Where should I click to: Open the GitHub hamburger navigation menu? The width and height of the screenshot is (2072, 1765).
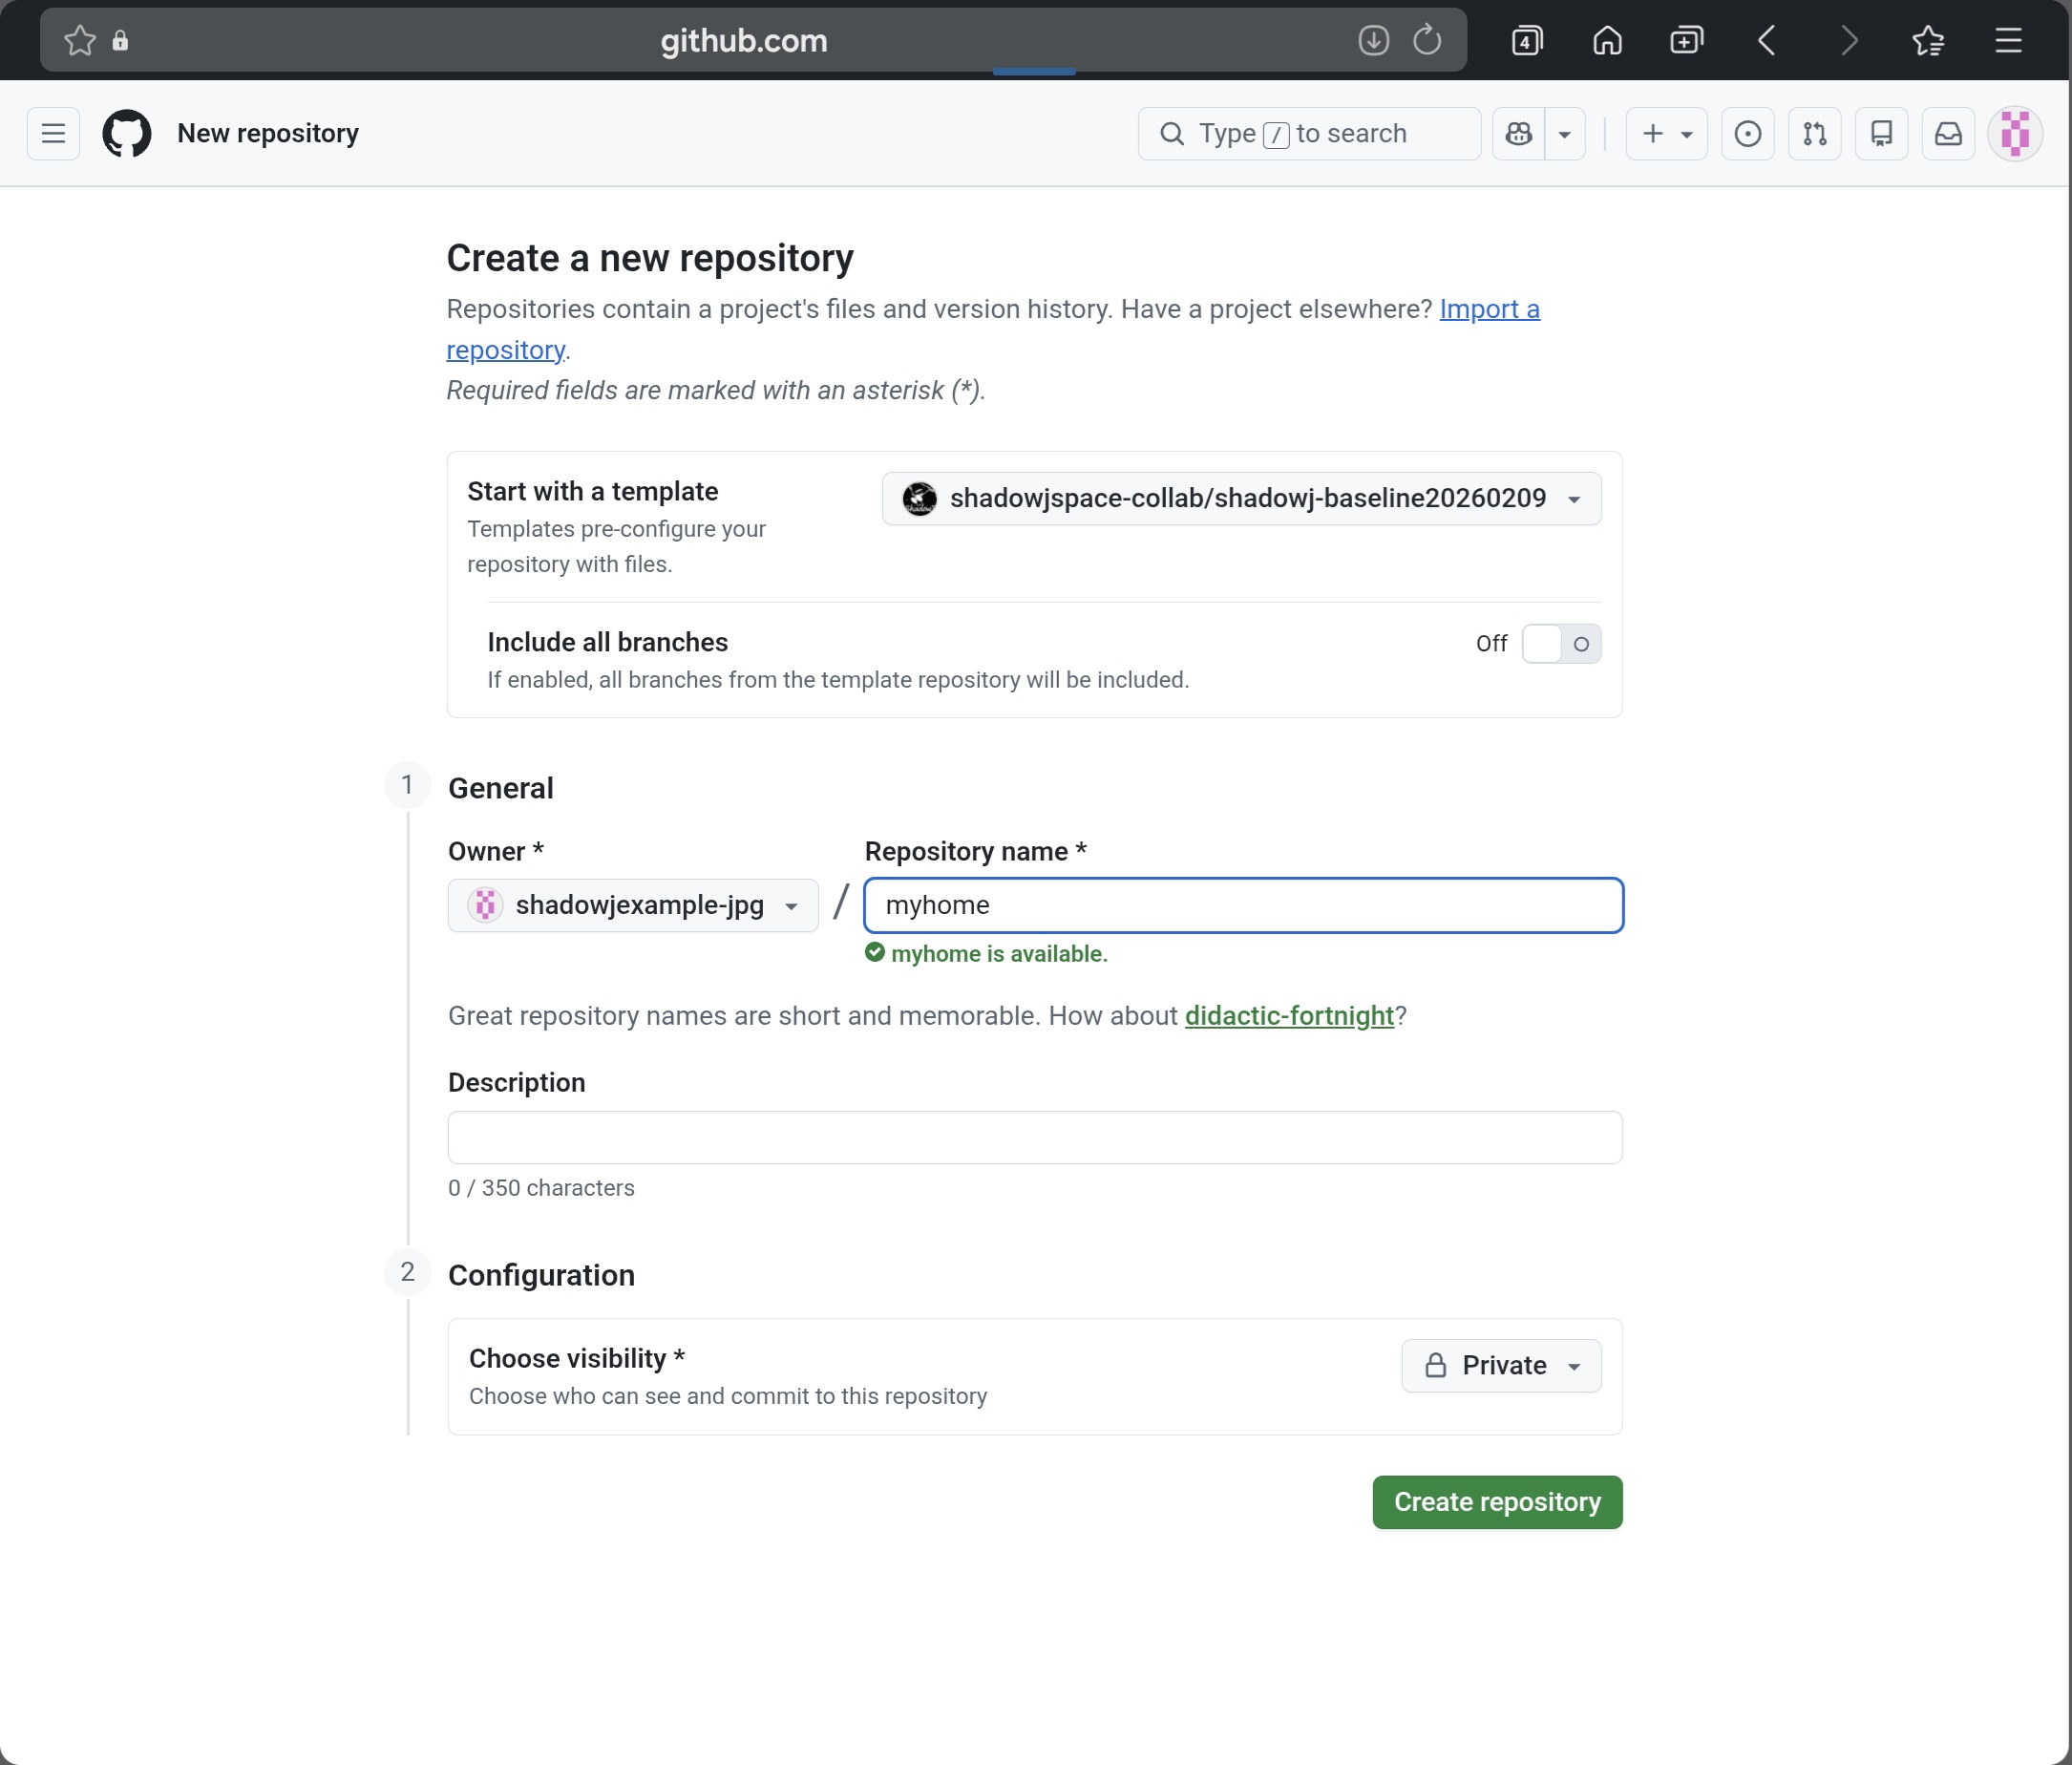tap(53, 133)
